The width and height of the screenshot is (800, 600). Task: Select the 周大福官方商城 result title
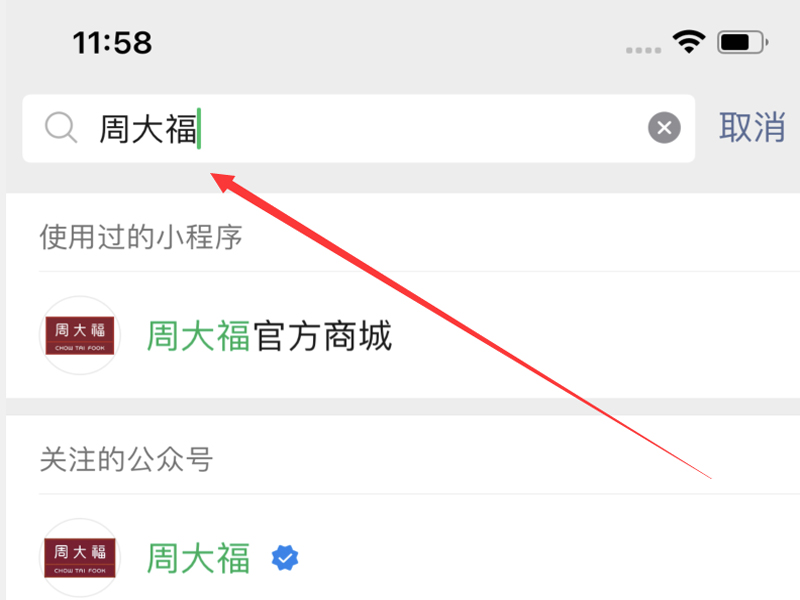coord(269,336)
